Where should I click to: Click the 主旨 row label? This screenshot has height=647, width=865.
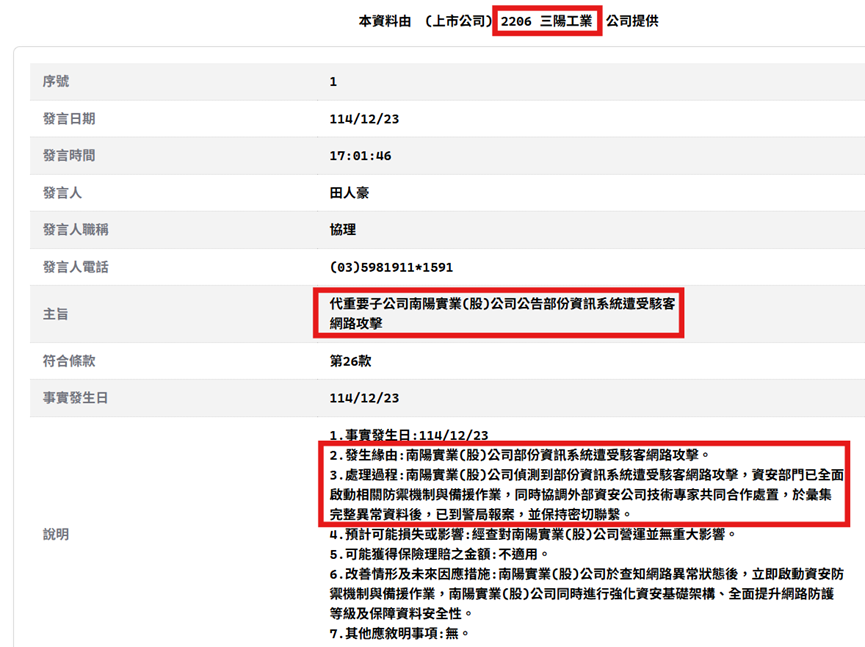click(56, 314)
